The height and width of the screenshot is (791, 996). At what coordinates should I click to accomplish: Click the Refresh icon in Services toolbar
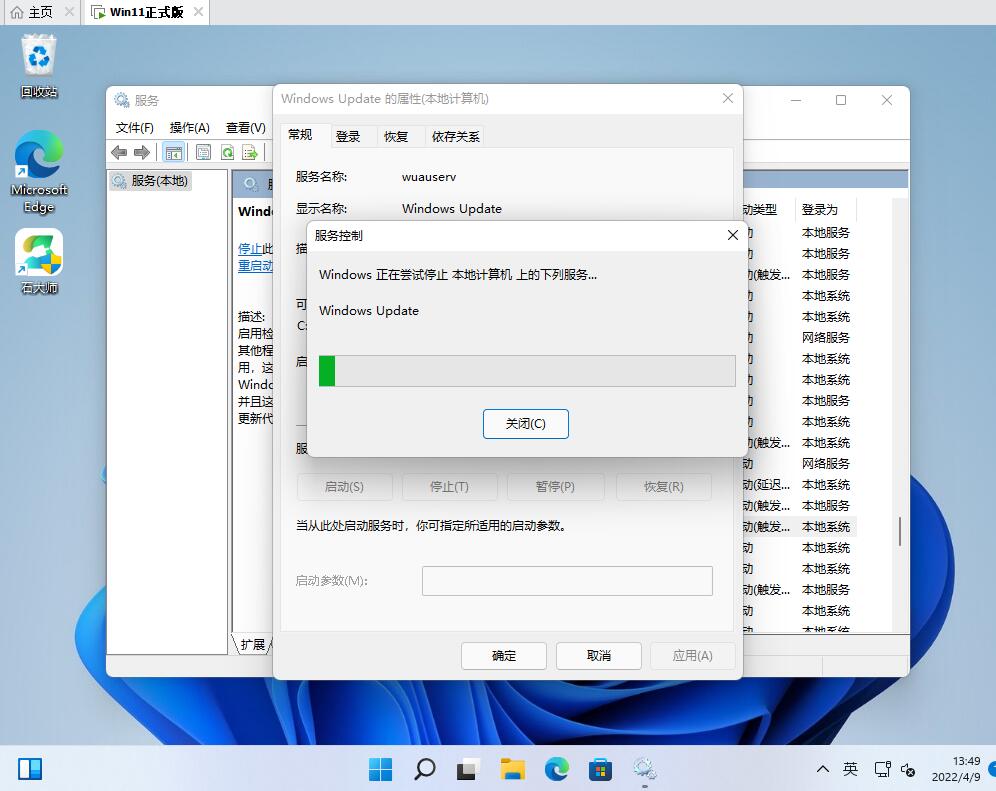pos(228,151)
